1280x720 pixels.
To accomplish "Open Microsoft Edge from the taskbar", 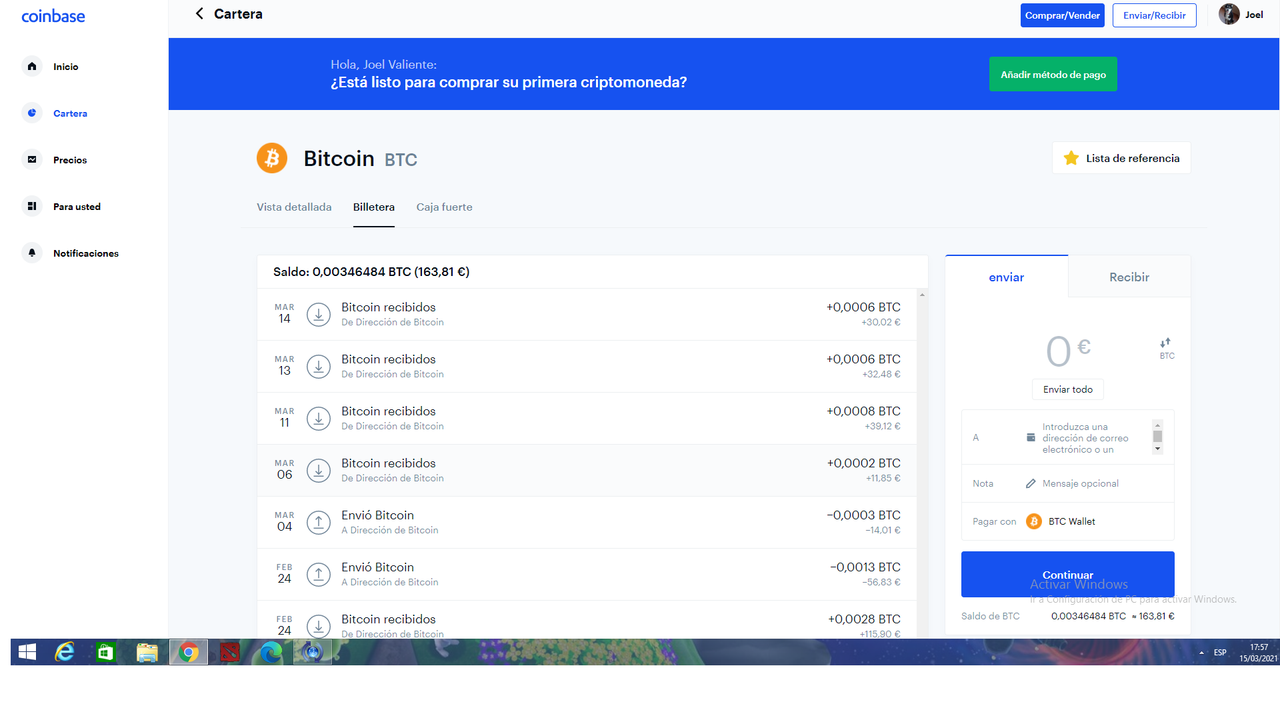I will (270, 652).
